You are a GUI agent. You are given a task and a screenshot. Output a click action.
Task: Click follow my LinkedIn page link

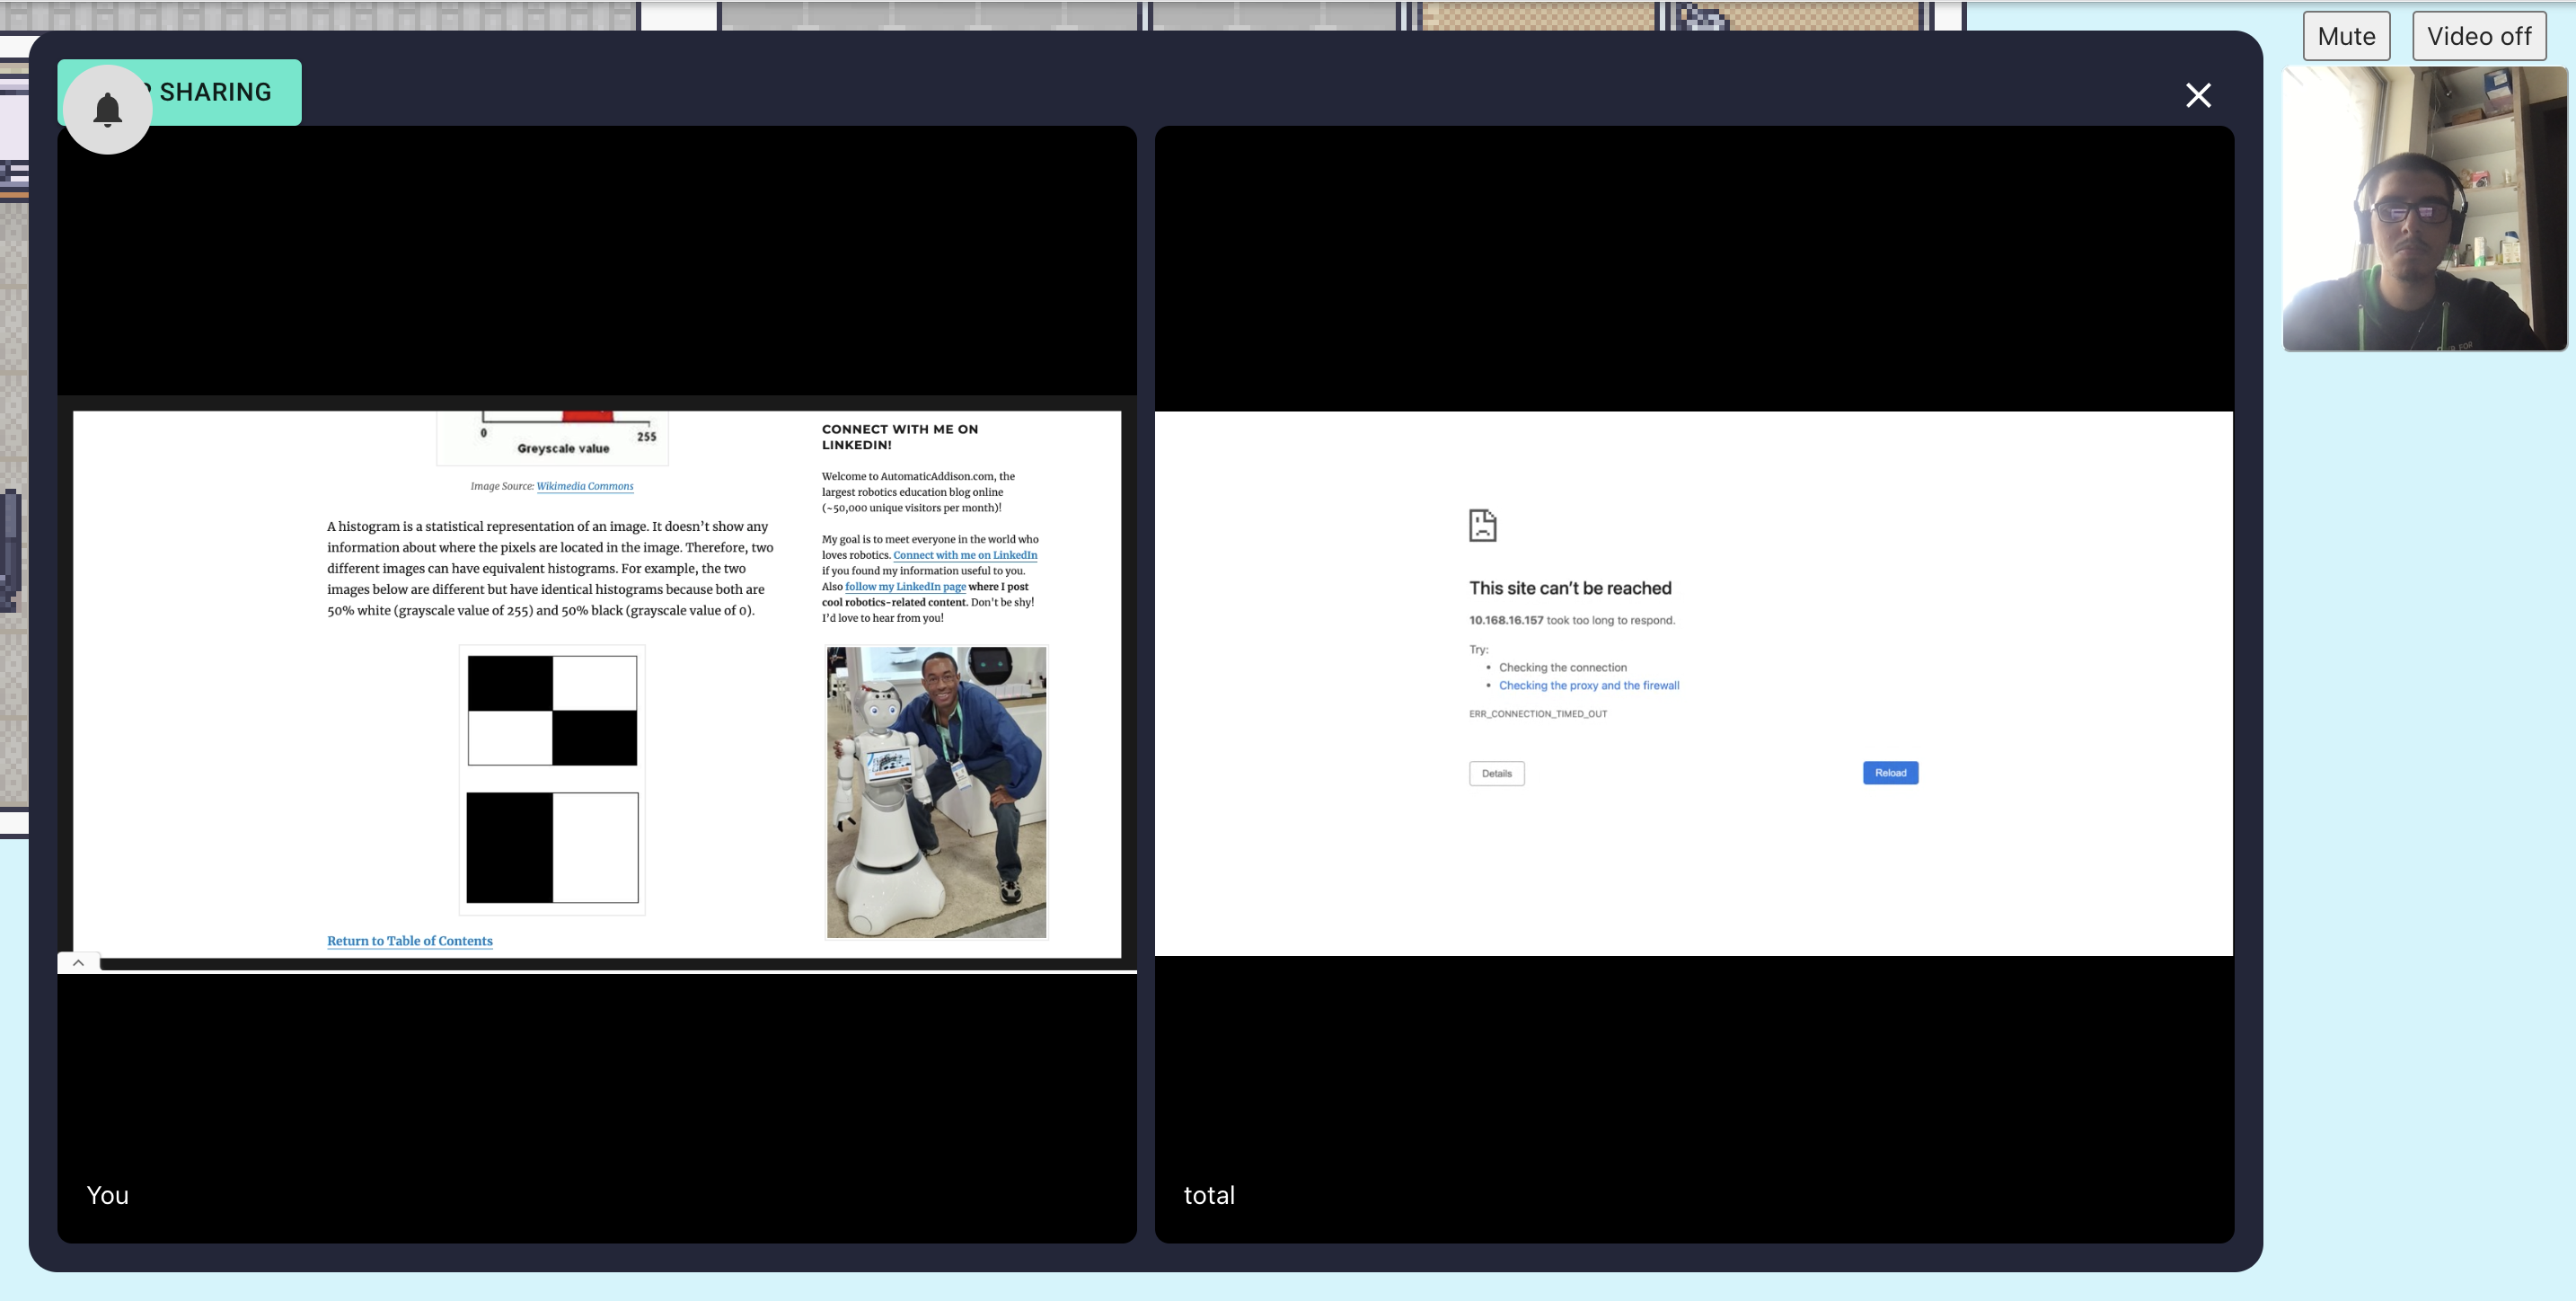pyautogui.click(x=905, y=587)
